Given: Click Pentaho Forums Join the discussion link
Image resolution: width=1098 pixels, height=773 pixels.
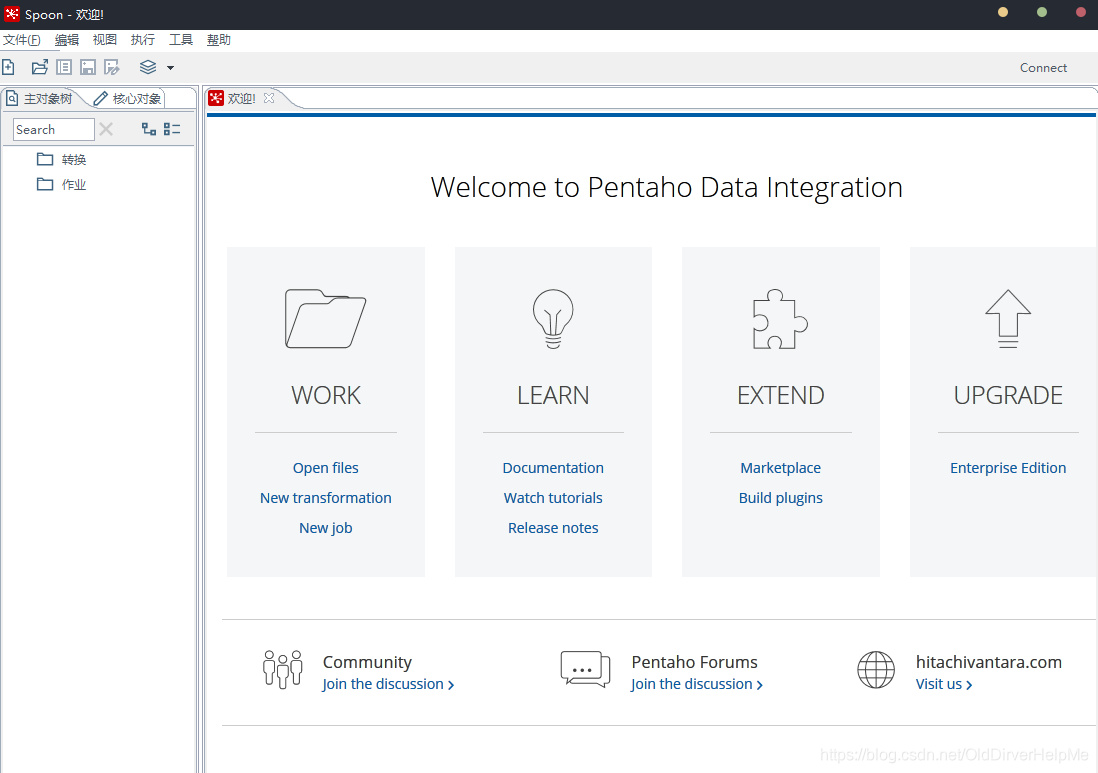Looking at the screenshot, I should click(697, 684).
